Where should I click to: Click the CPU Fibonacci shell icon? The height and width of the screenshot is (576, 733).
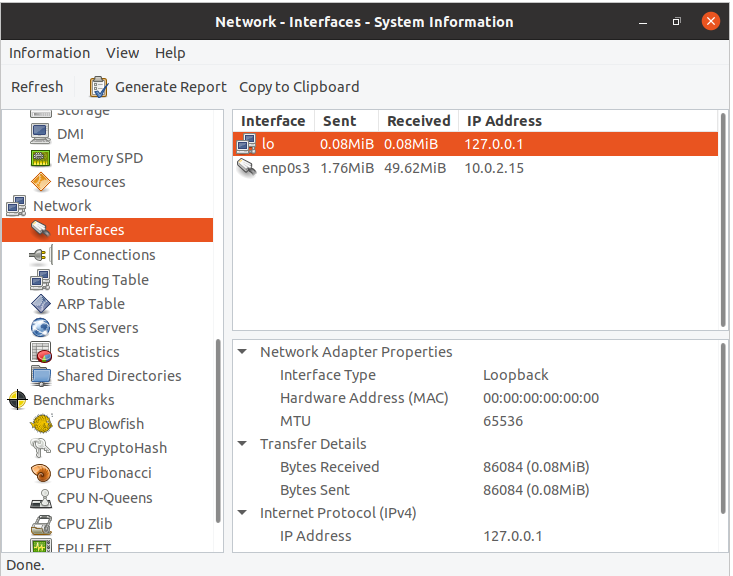40,473
